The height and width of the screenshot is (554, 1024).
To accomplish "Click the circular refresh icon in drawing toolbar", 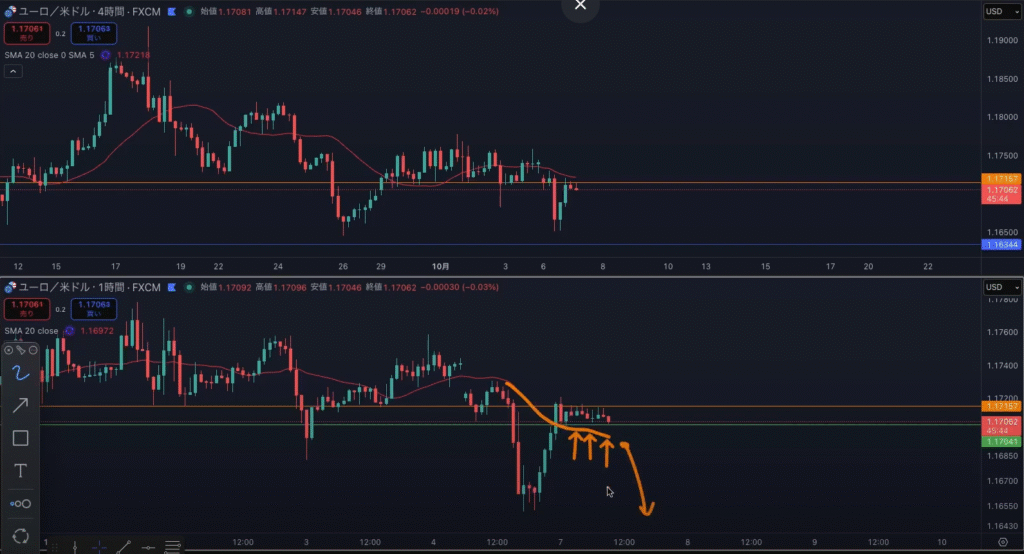I will point(20,536).
